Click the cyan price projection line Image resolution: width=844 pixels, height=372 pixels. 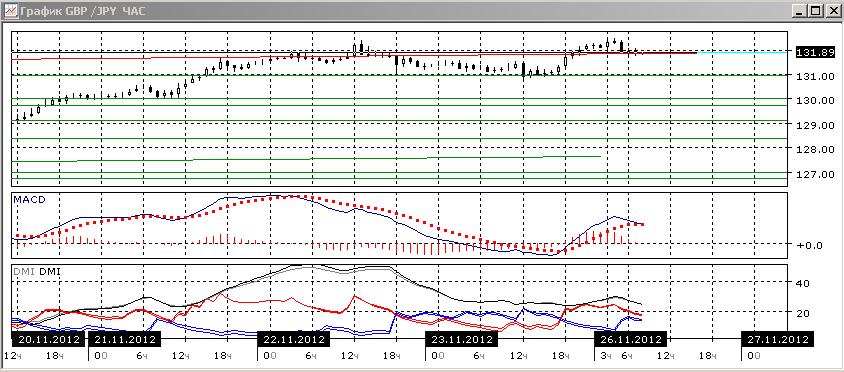[x=742, y=52]
